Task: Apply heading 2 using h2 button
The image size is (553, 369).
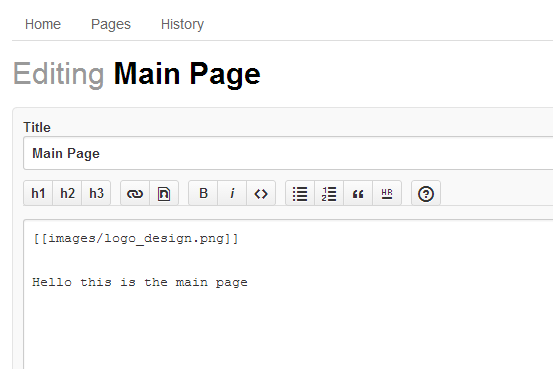Action: (67, 193)
